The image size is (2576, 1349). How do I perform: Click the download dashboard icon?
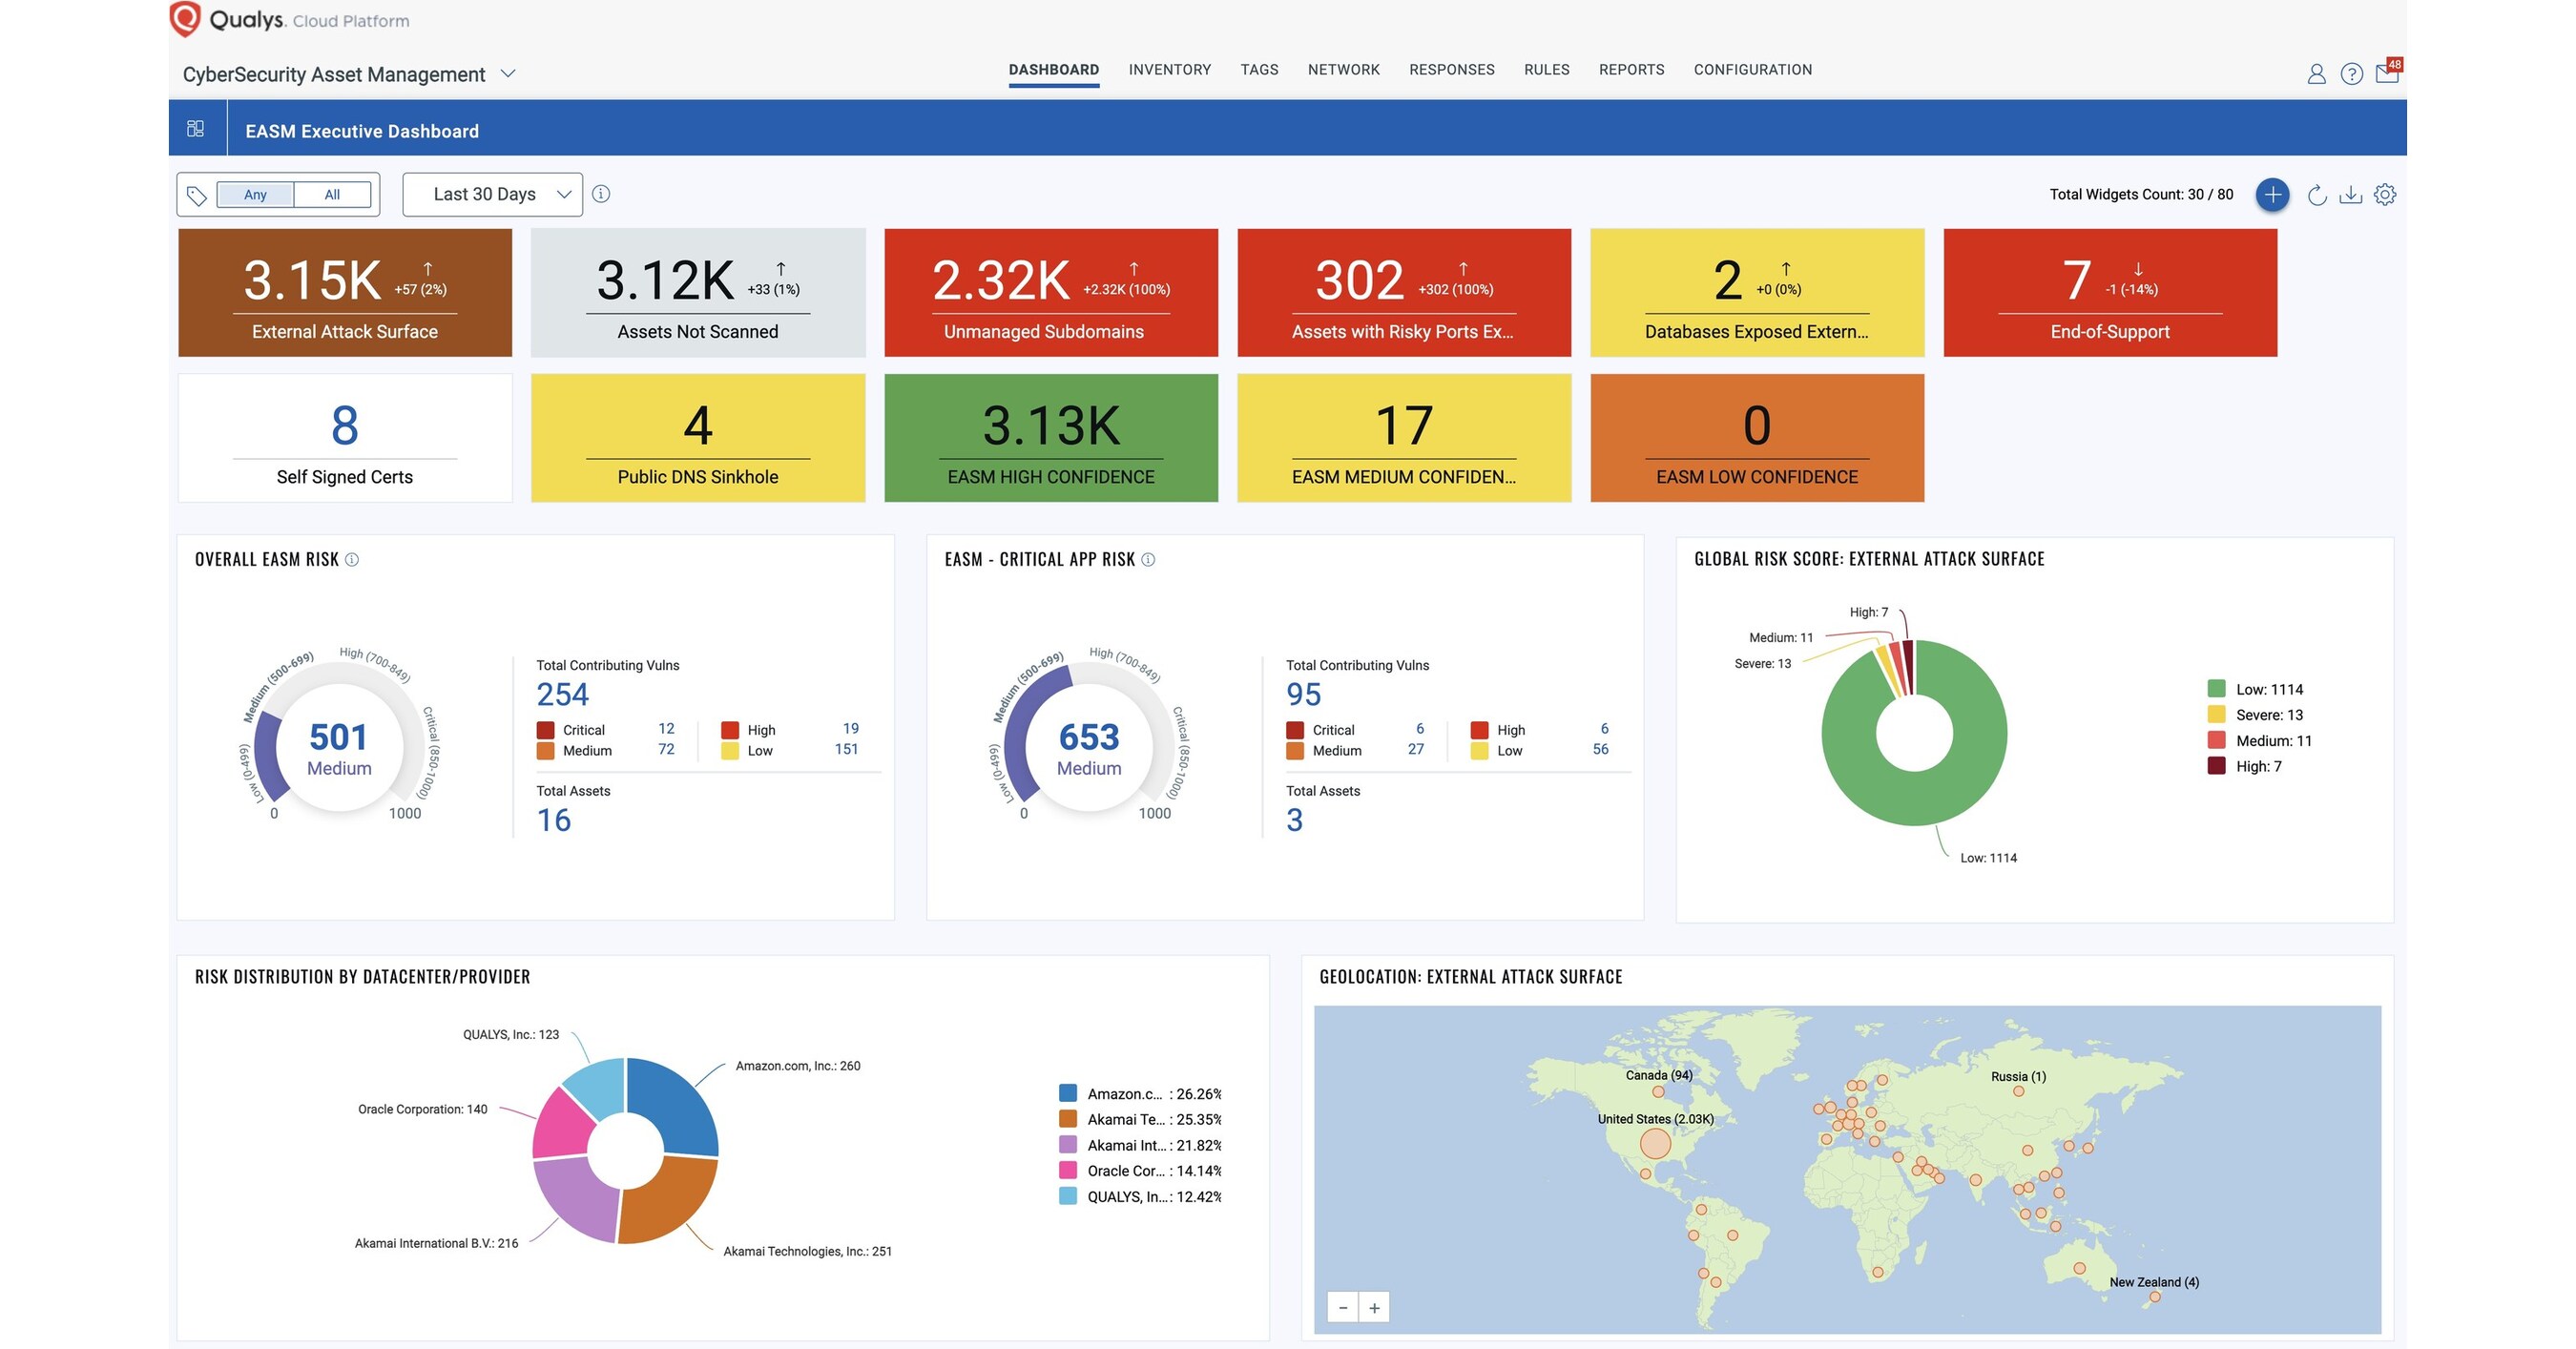point(2350,195)
